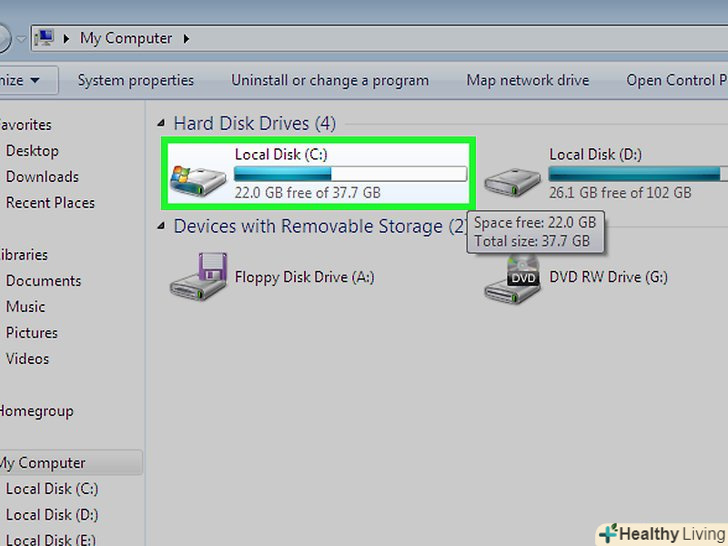
Task: Click the 26.1 GB free of 102 GB text
Action: (x=620, y=193)
